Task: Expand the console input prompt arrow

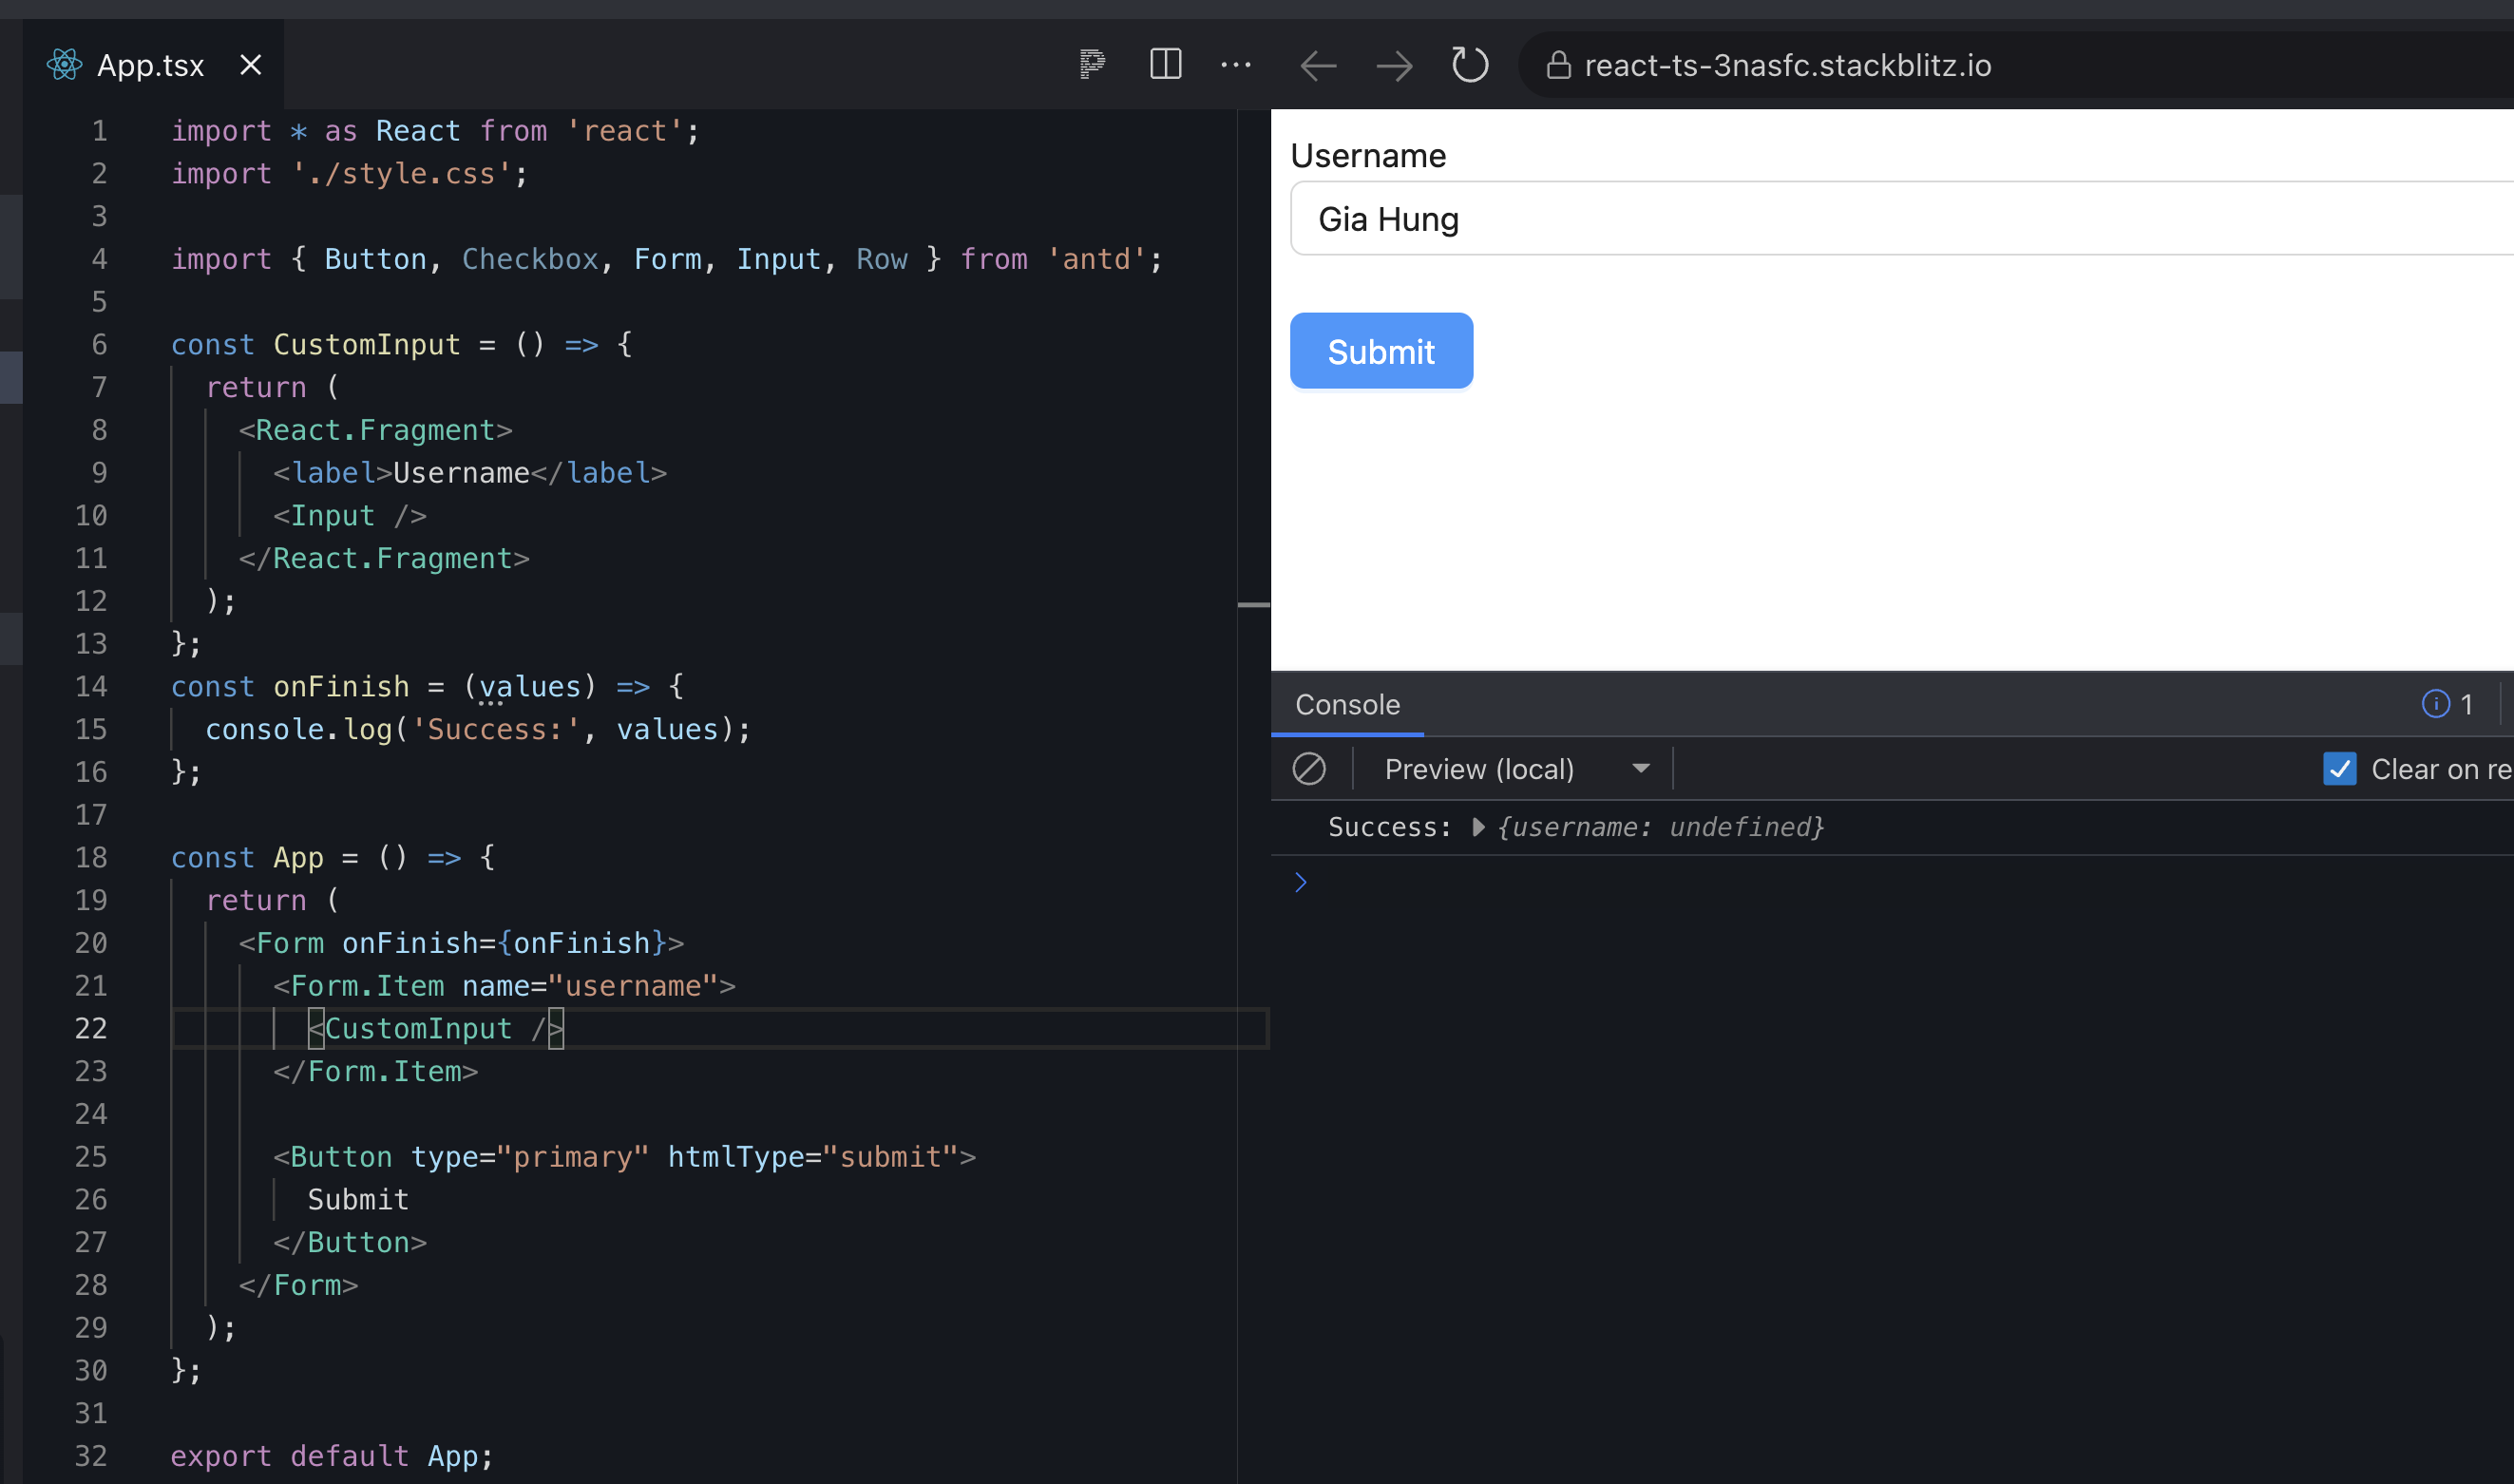Action: coord(1304,880)
